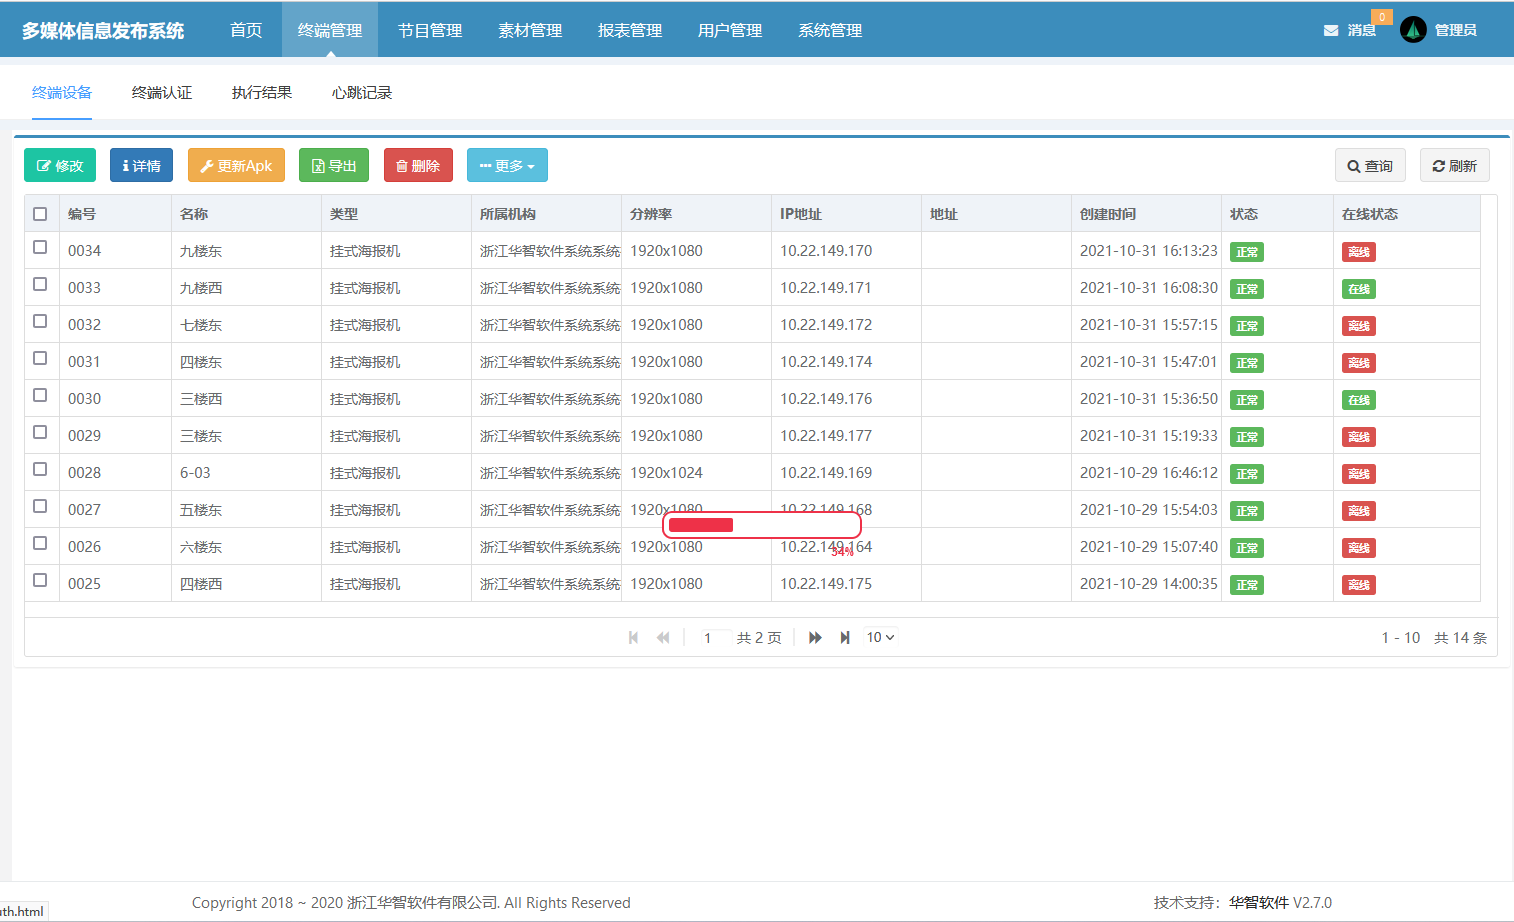Select checkbox for terminal 0034
Screen dimensions: 1514x922
(x=40, y=247)
